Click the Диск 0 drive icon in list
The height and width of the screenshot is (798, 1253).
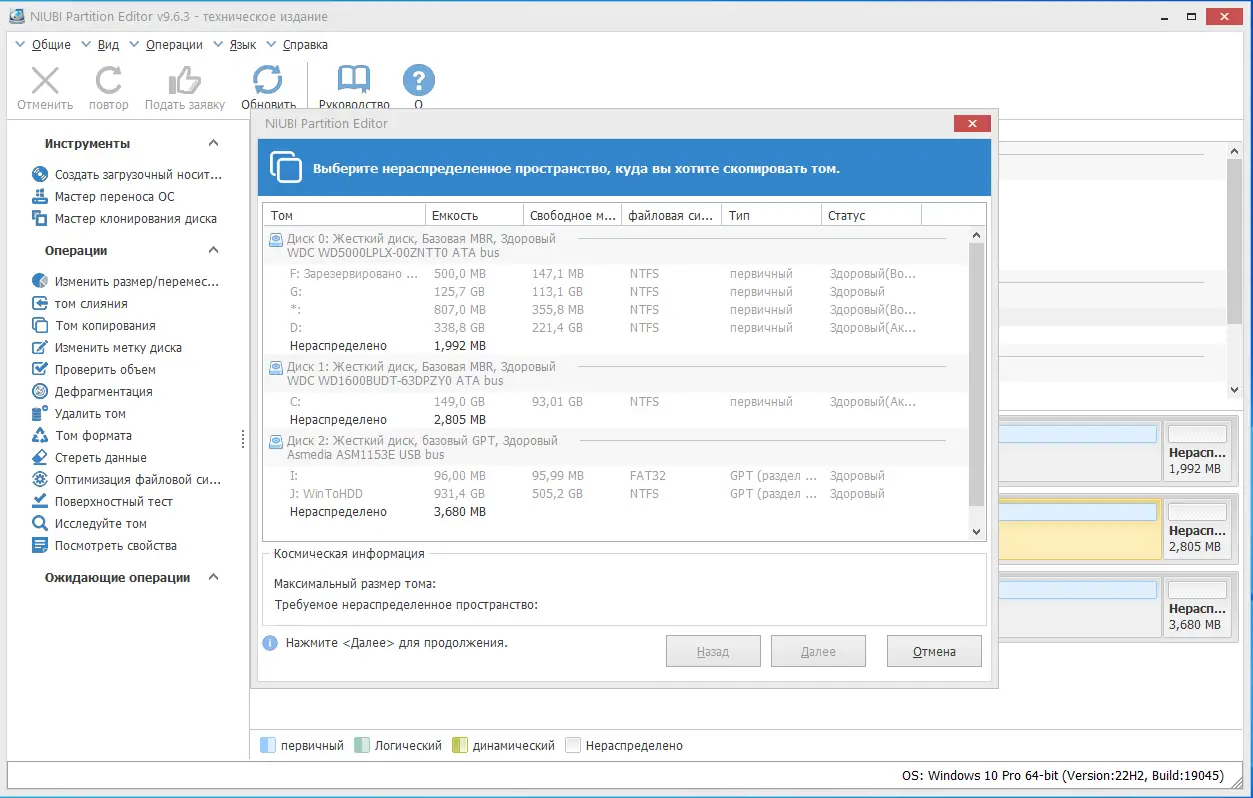coord(276,239)
